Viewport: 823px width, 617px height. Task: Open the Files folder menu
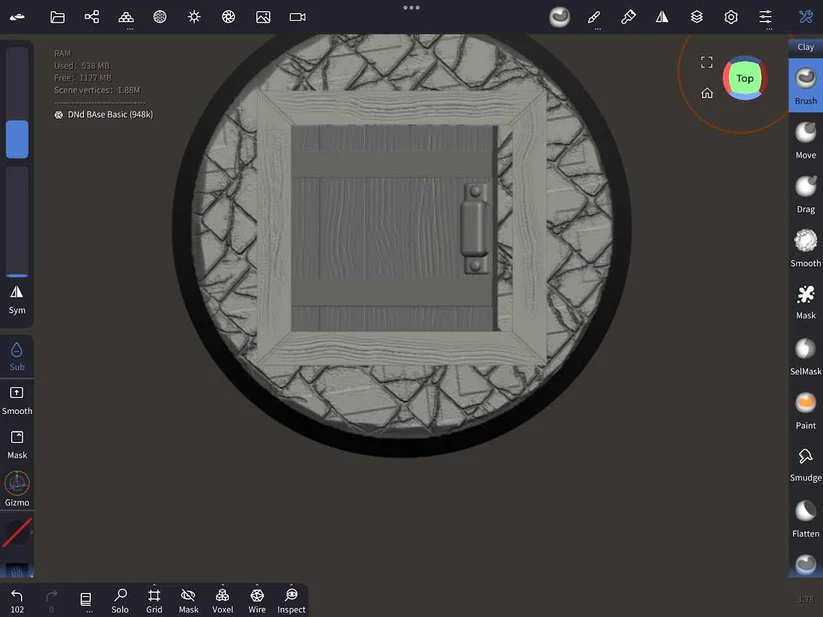(57, 17)
